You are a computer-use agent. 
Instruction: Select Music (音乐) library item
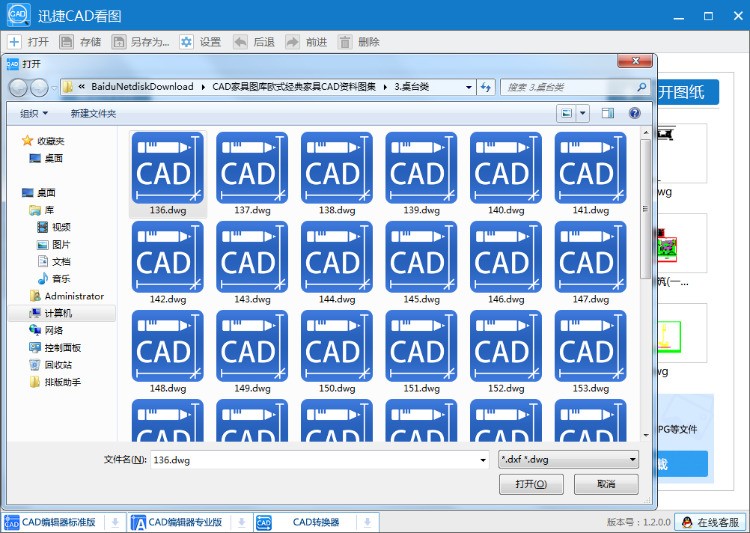click(54, 278)
